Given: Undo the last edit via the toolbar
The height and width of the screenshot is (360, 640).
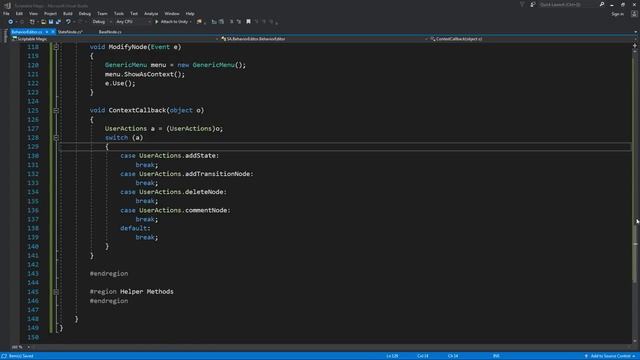Looking at the screenshot, I should tap(68, 22).
